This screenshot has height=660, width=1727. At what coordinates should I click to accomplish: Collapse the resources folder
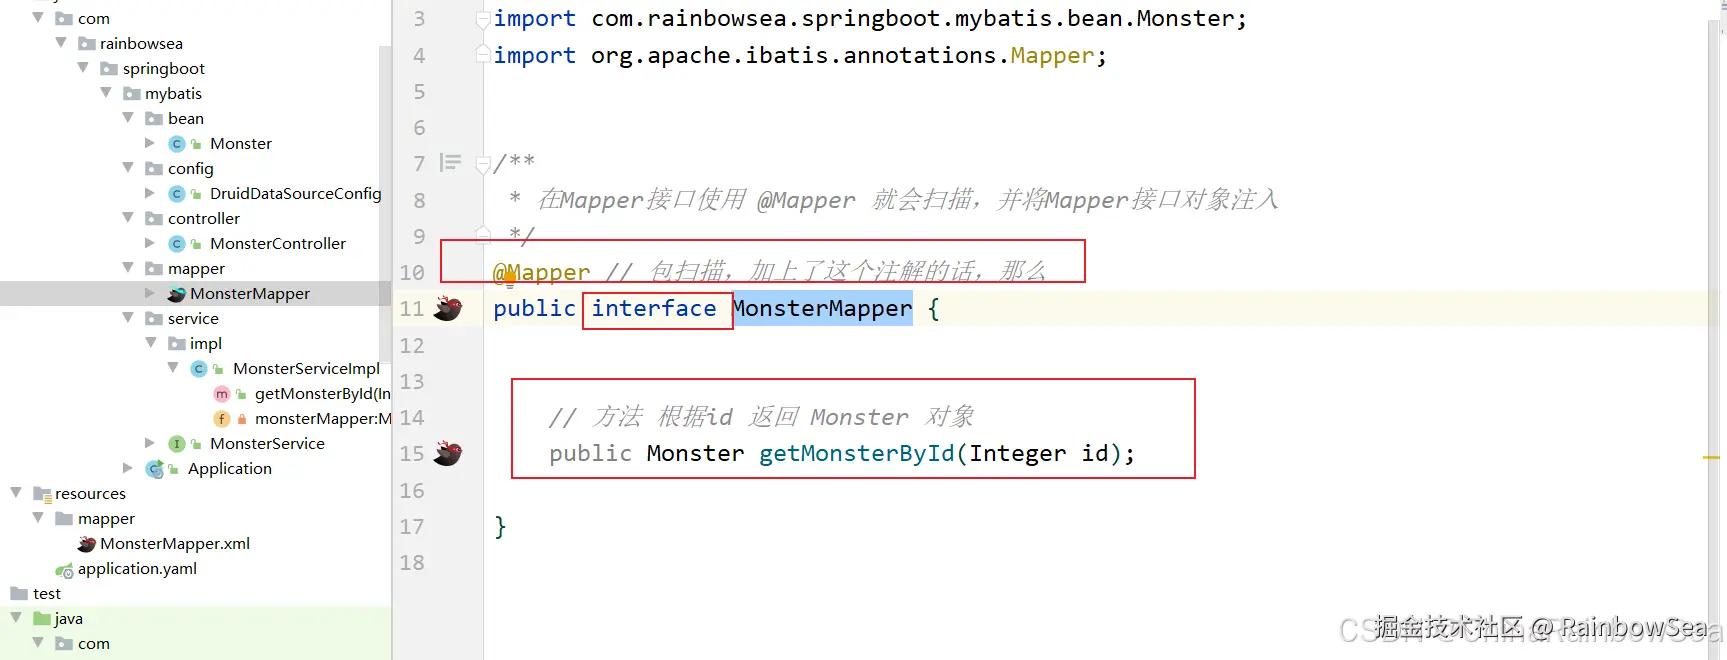pyautogui.click(x=16, y=493)
